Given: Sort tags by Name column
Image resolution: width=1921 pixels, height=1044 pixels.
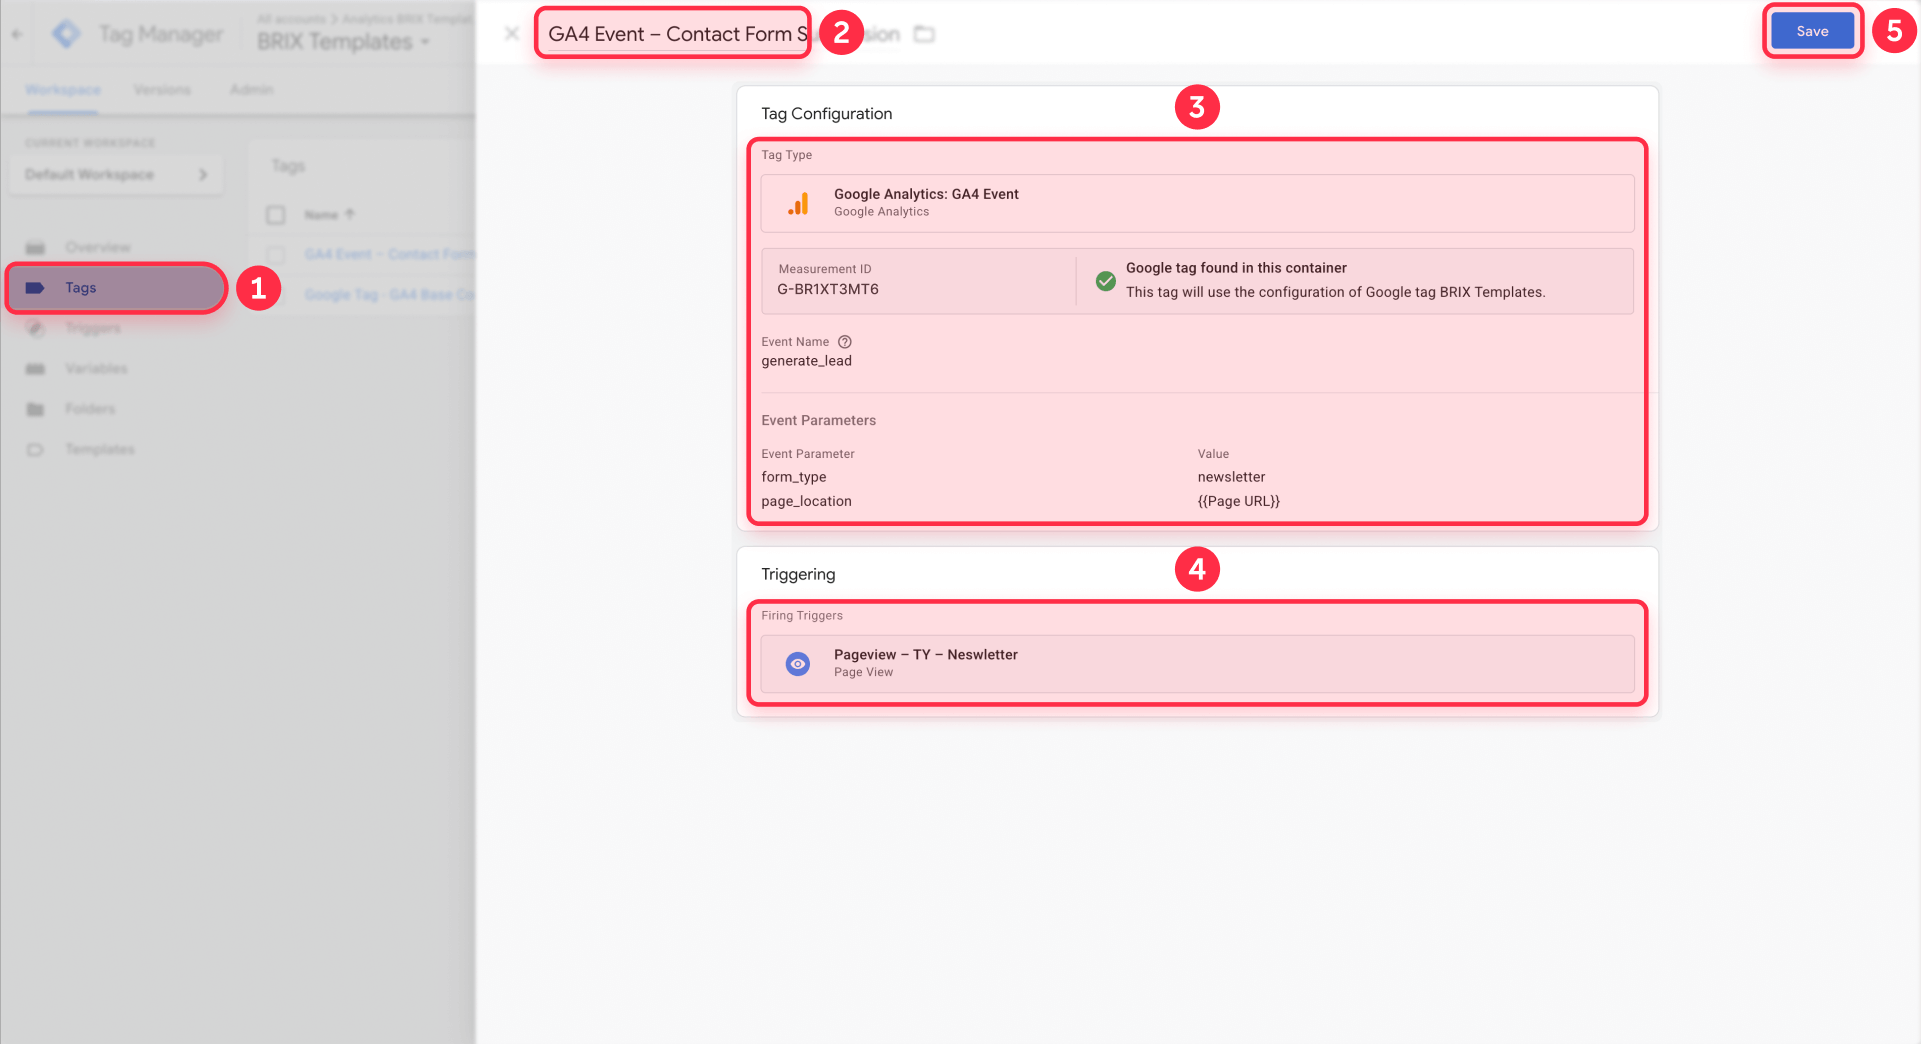Looking at the screenshot, I should tap(329, 215).
